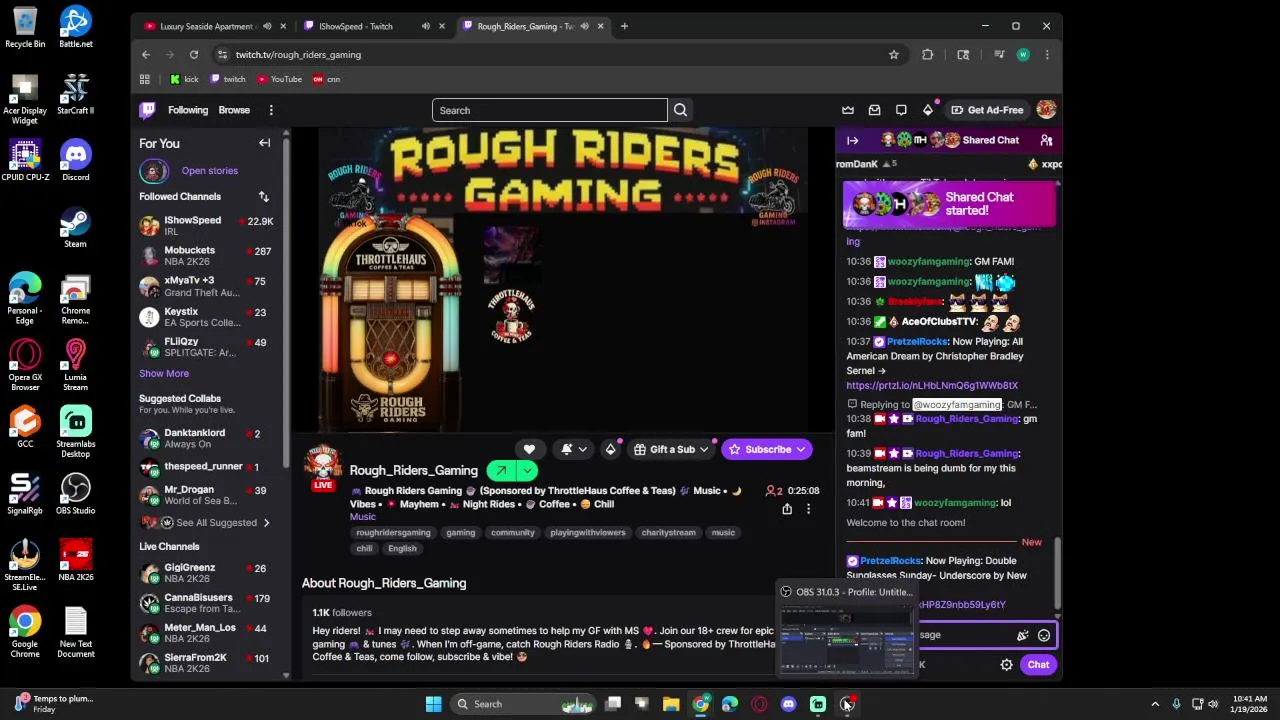Click the green arrow button by channel name

501,470
